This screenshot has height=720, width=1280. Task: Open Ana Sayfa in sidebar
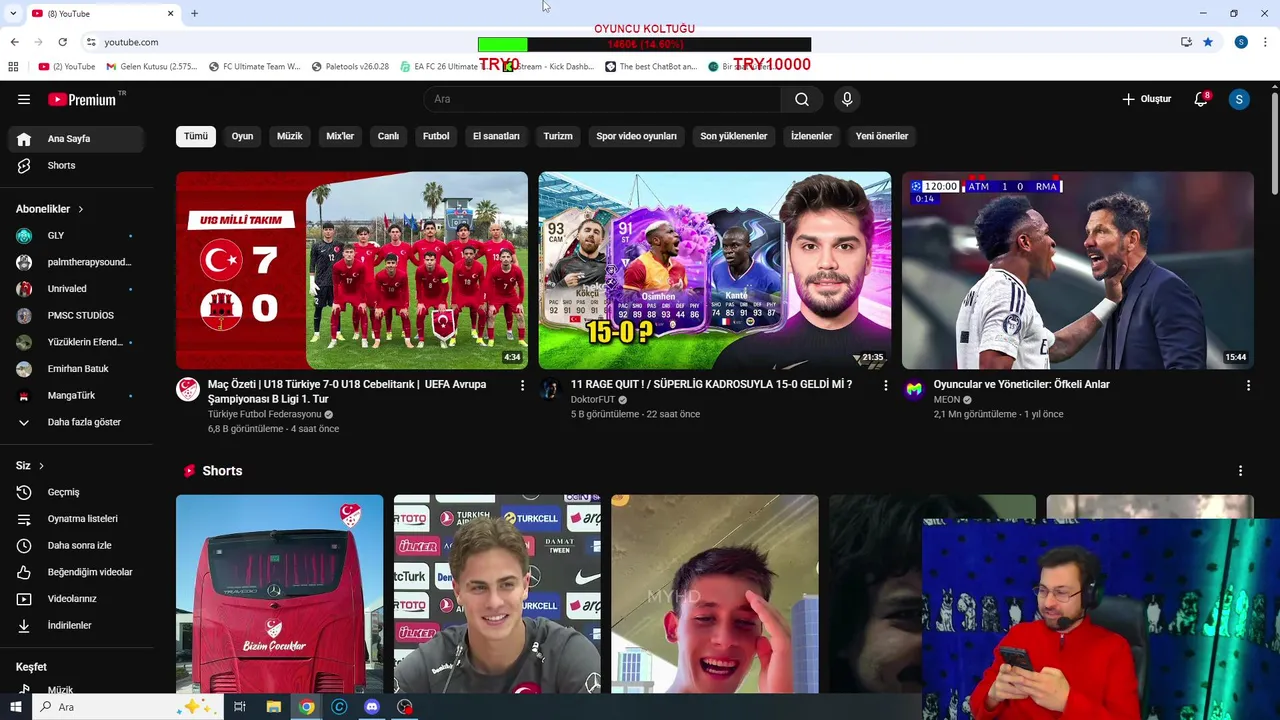76,139
